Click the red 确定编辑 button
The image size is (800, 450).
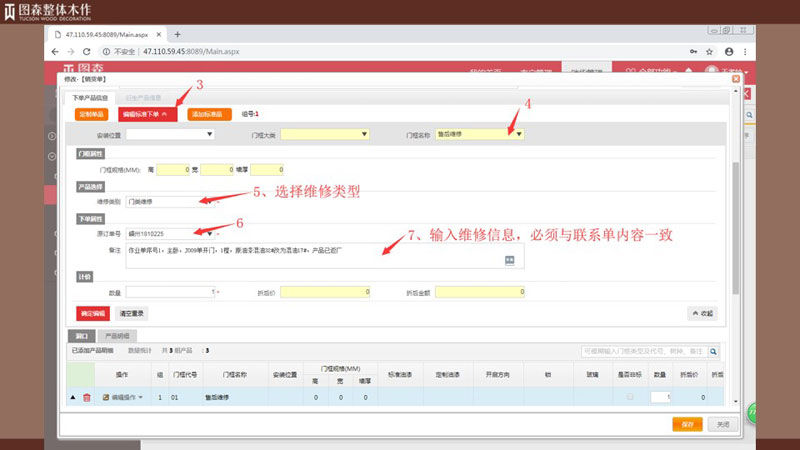91,313
